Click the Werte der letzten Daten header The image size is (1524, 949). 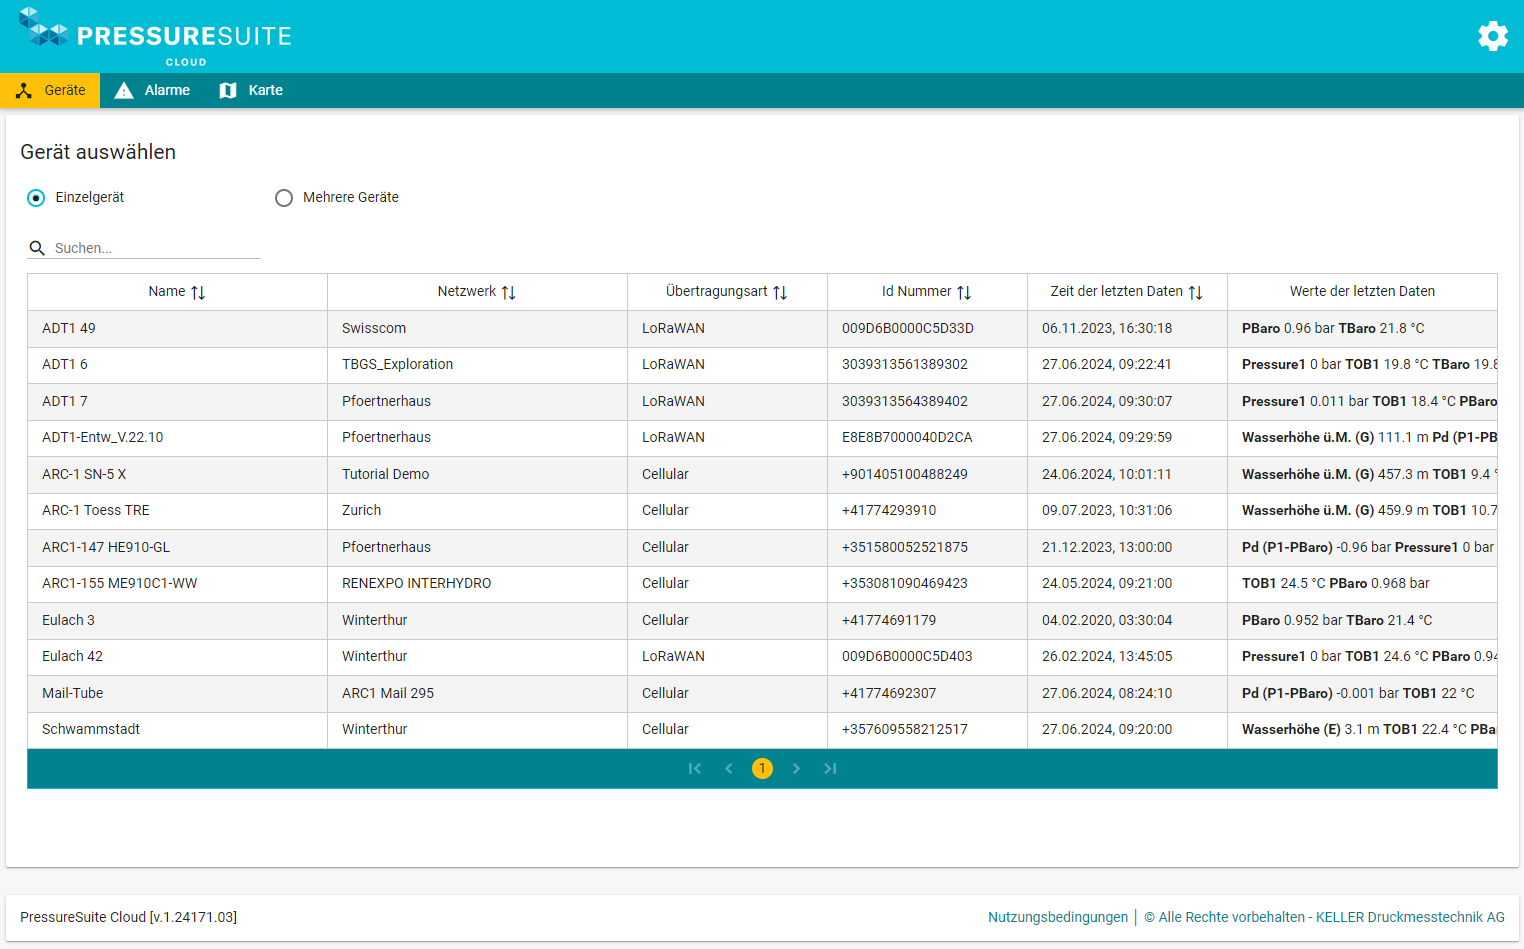(x=1362, y=291)
